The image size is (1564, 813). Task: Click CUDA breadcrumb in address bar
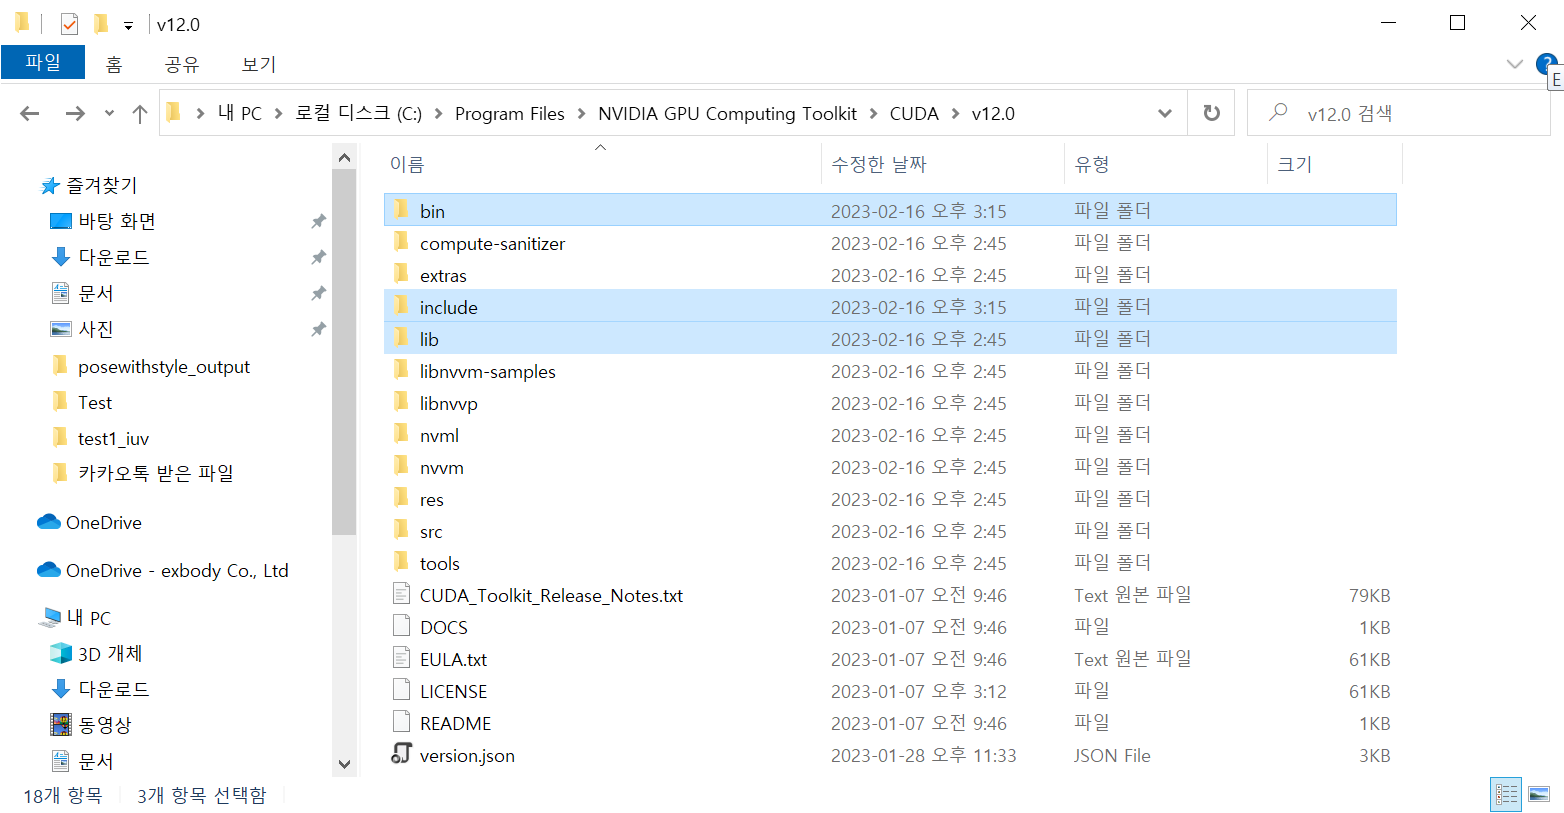914,113
